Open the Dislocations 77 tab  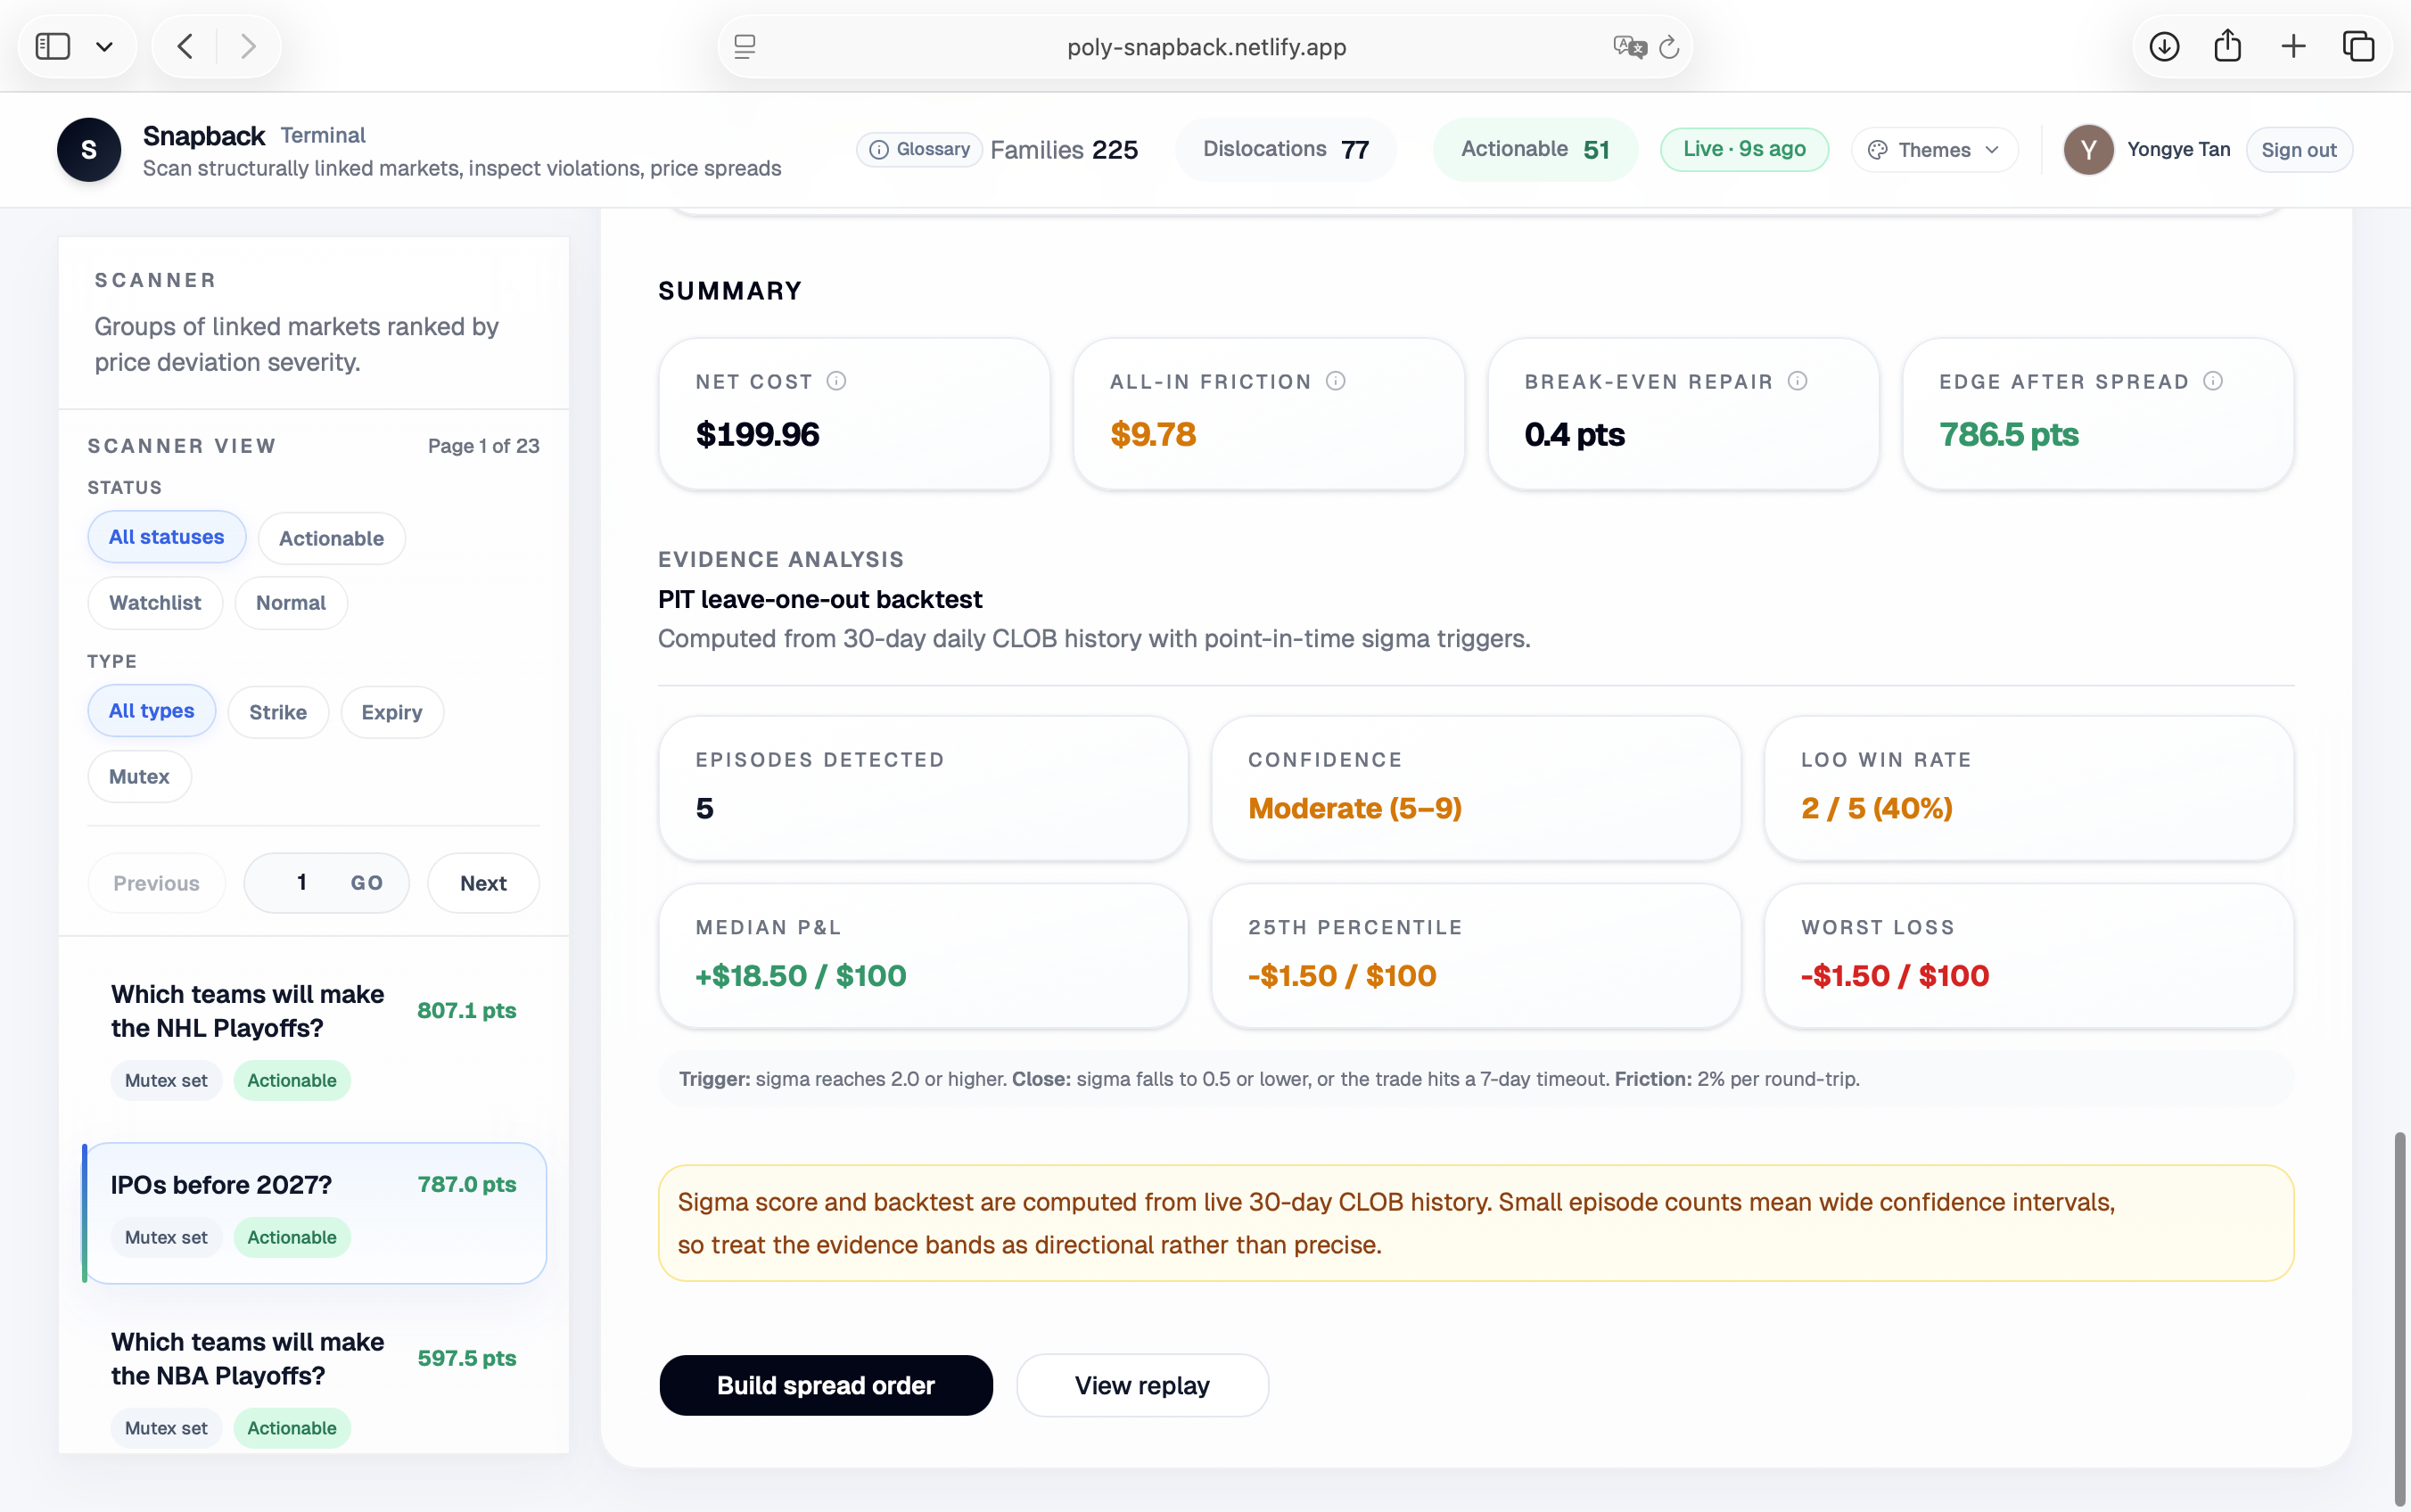[x=1285, y=149]
